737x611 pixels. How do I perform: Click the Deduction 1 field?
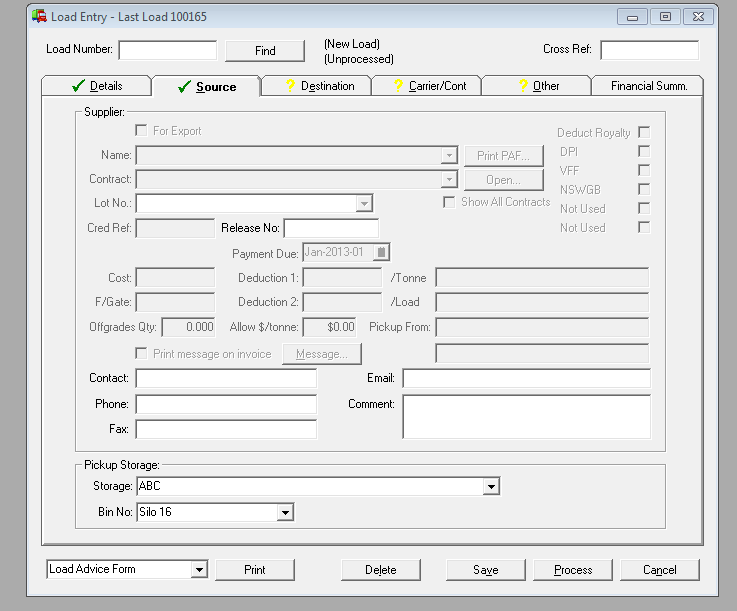[x=342, y=278]
